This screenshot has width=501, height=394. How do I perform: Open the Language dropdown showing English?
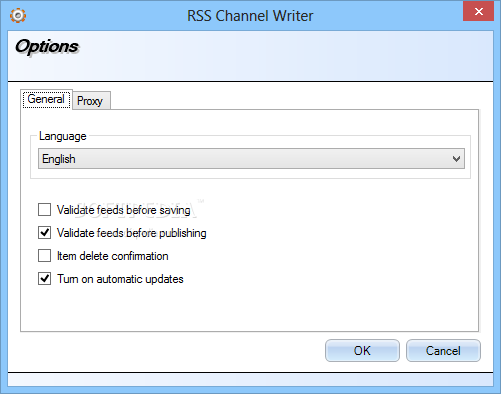click(x=251, y=159)
